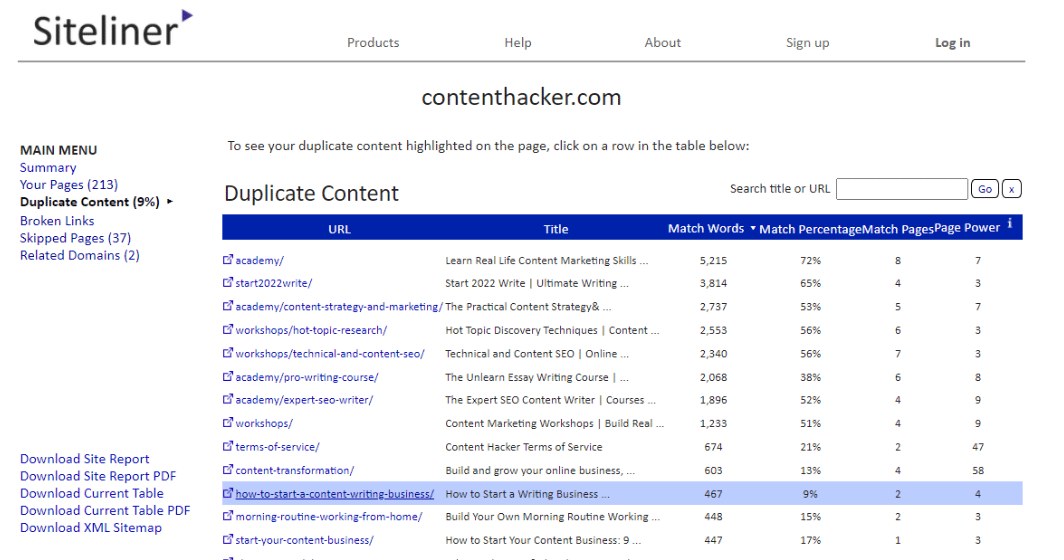Click the Page Power info icon
This screenshot has width=1064, height=560.
click(1010, 223)
